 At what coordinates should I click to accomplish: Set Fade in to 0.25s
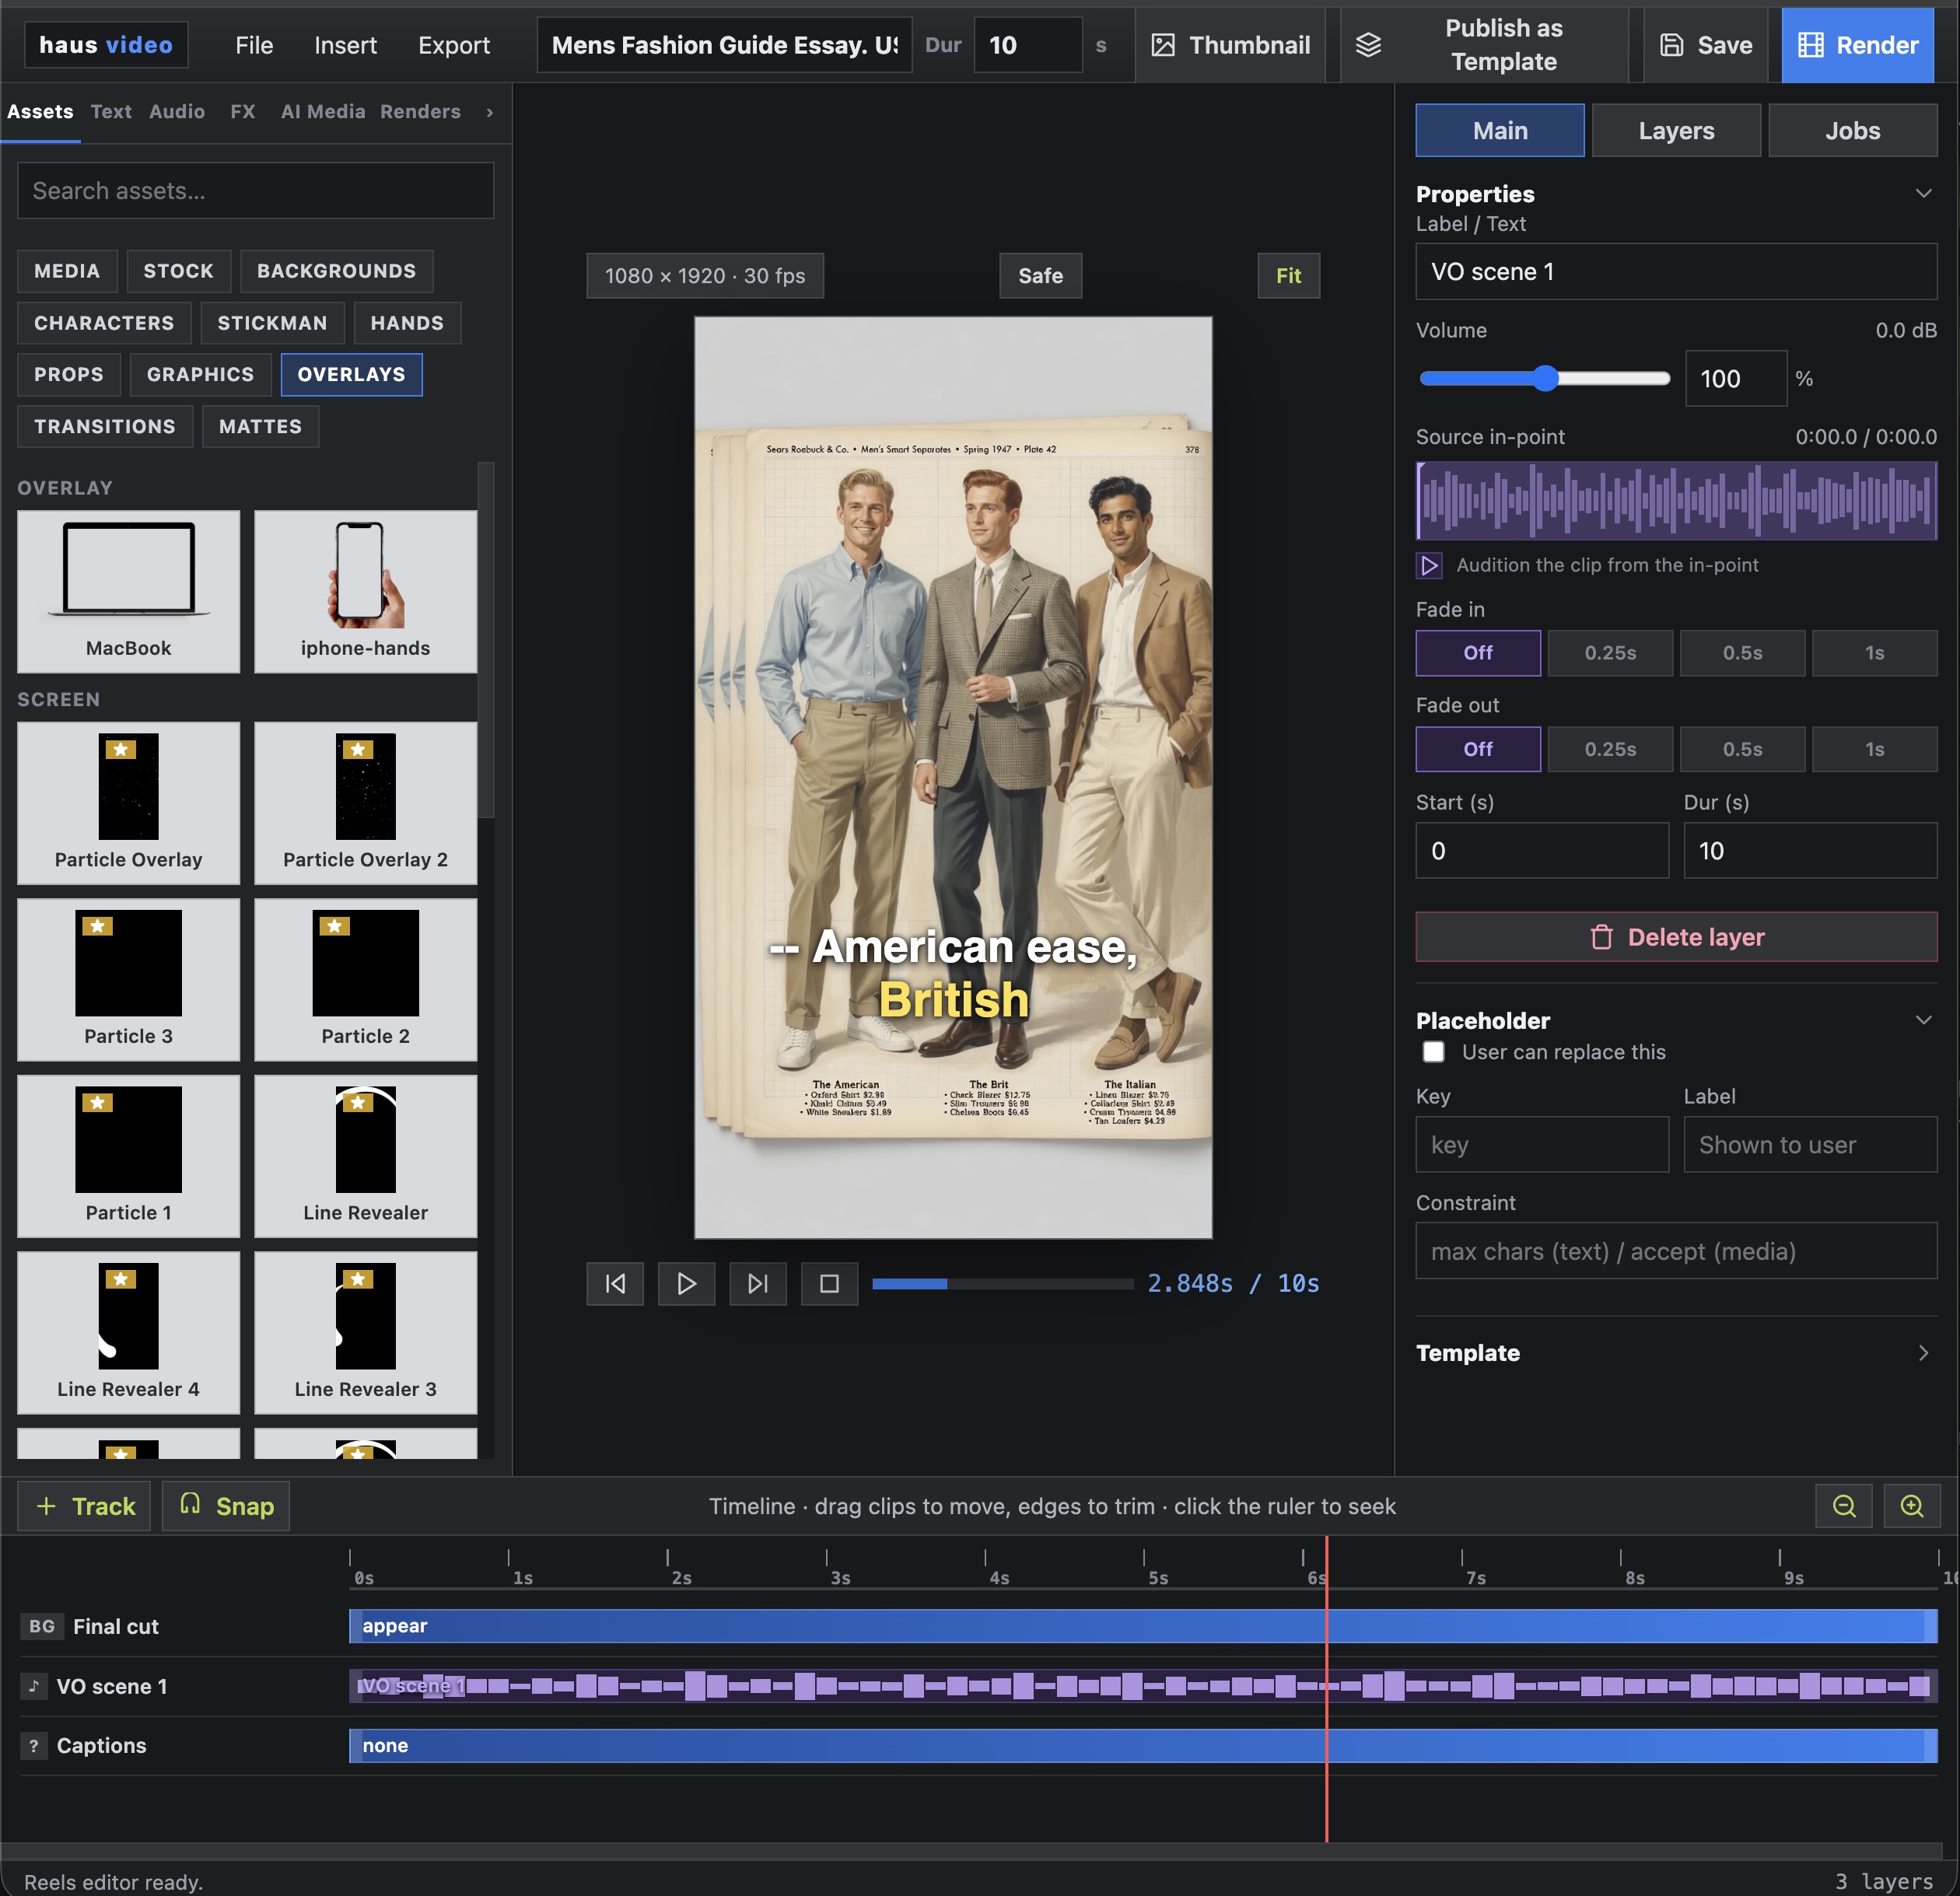pos(1610,653)
